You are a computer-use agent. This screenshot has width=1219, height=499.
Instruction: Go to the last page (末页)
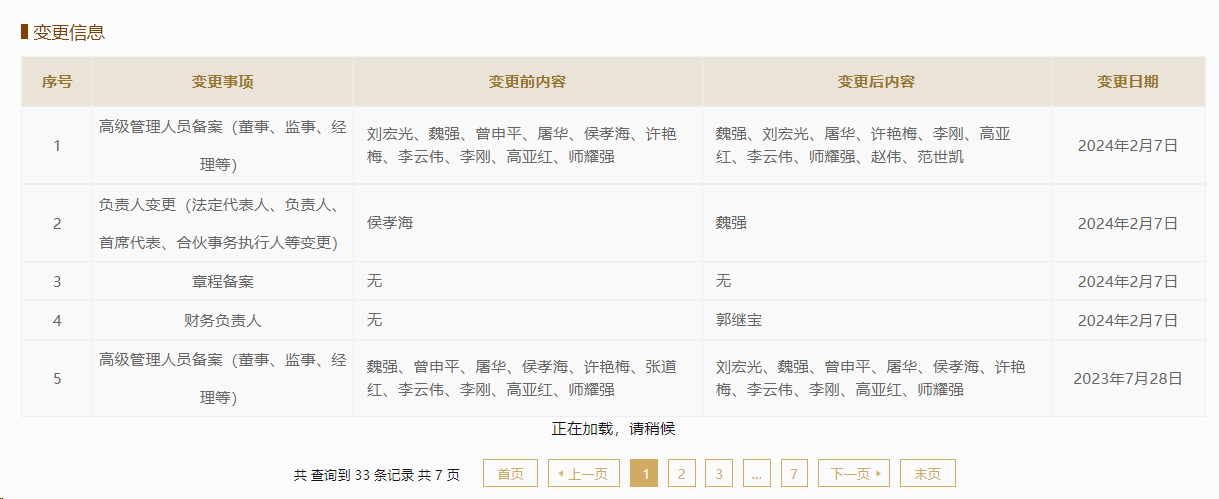tap(927, 473)
